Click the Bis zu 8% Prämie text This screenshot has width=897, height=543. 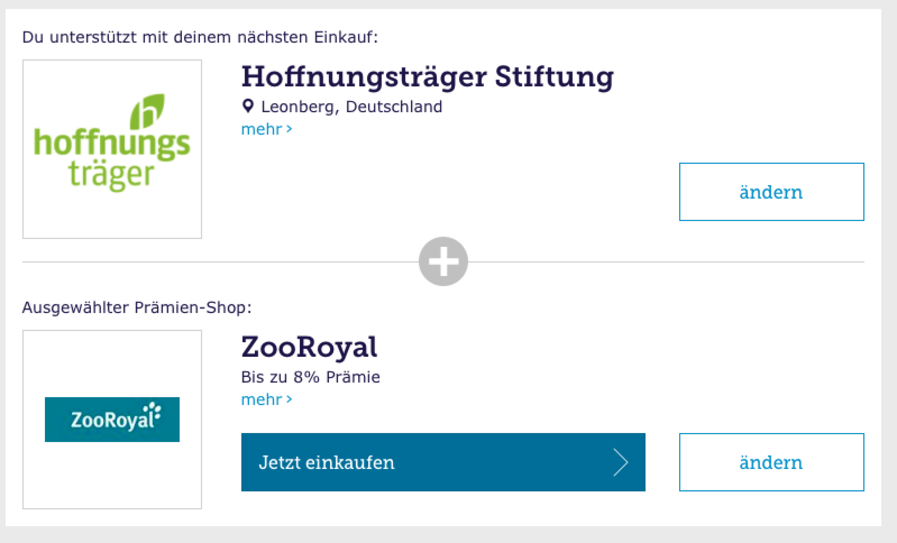coord(311,377)
